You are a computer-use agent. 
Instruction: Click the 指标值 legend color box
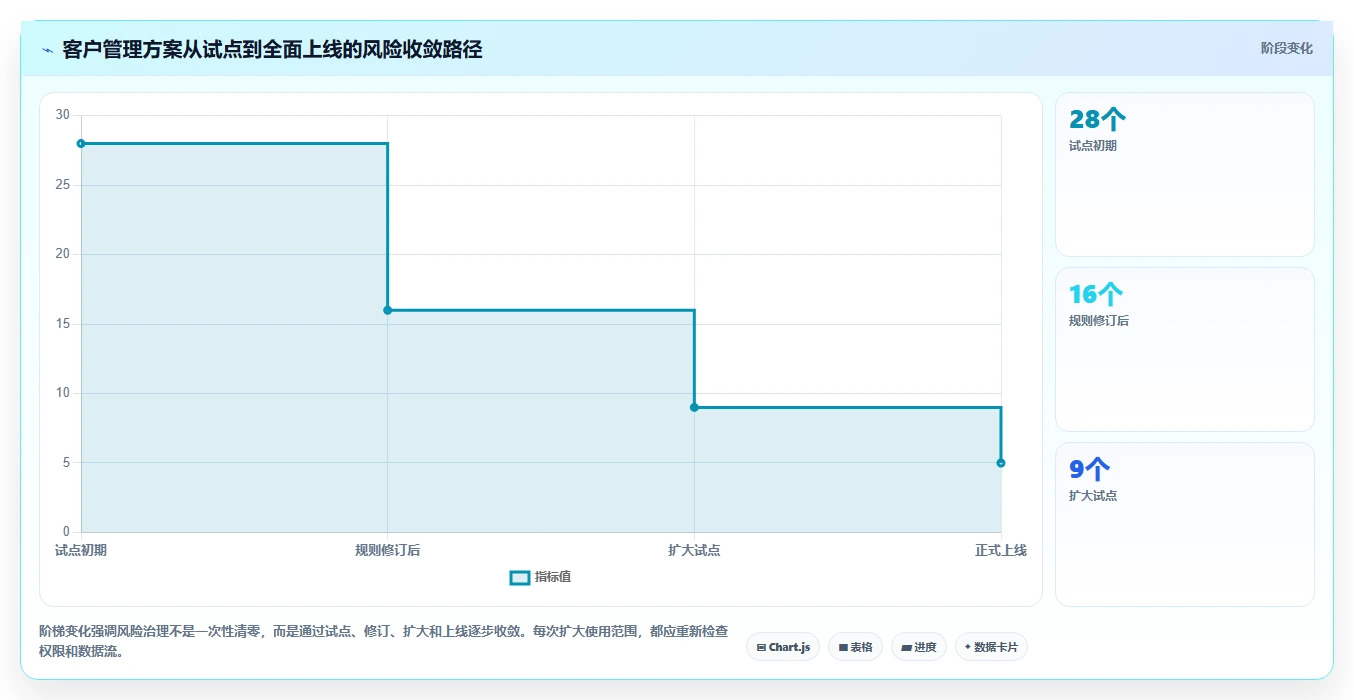tap(520, 578)
